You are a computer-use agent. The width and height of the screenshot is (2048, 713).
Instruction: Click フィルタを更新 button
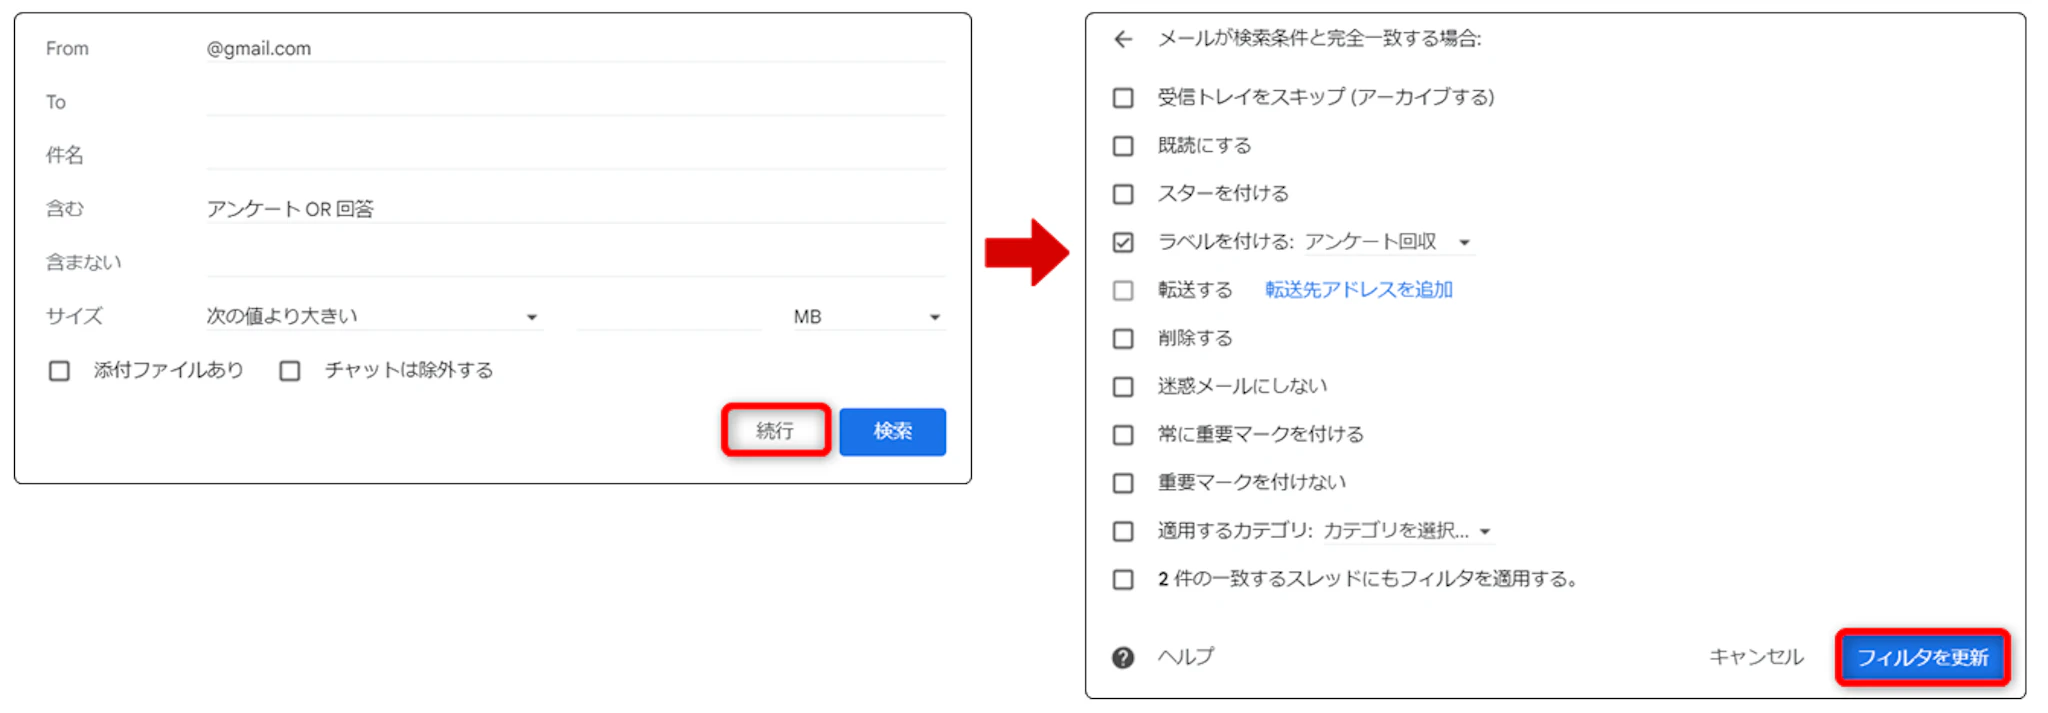tap(1922, 657)
